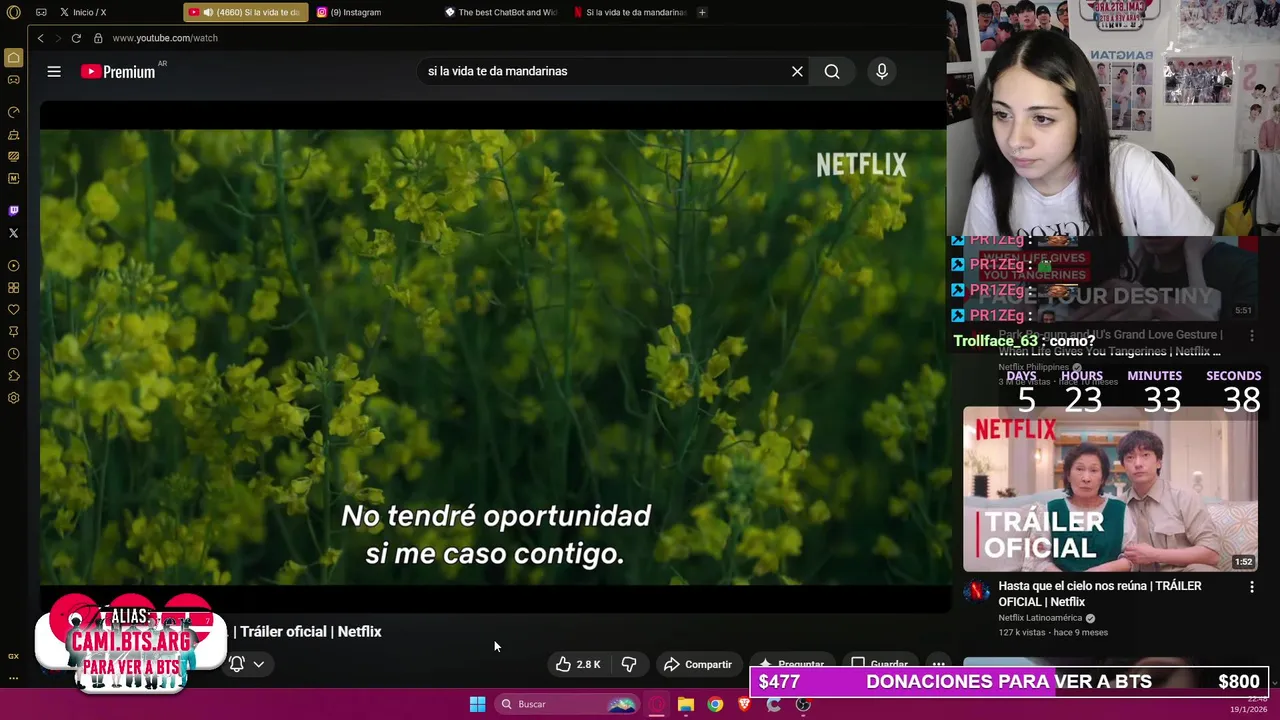
Task: Click the YouTube search magnifier button
Action: point(832,71)
